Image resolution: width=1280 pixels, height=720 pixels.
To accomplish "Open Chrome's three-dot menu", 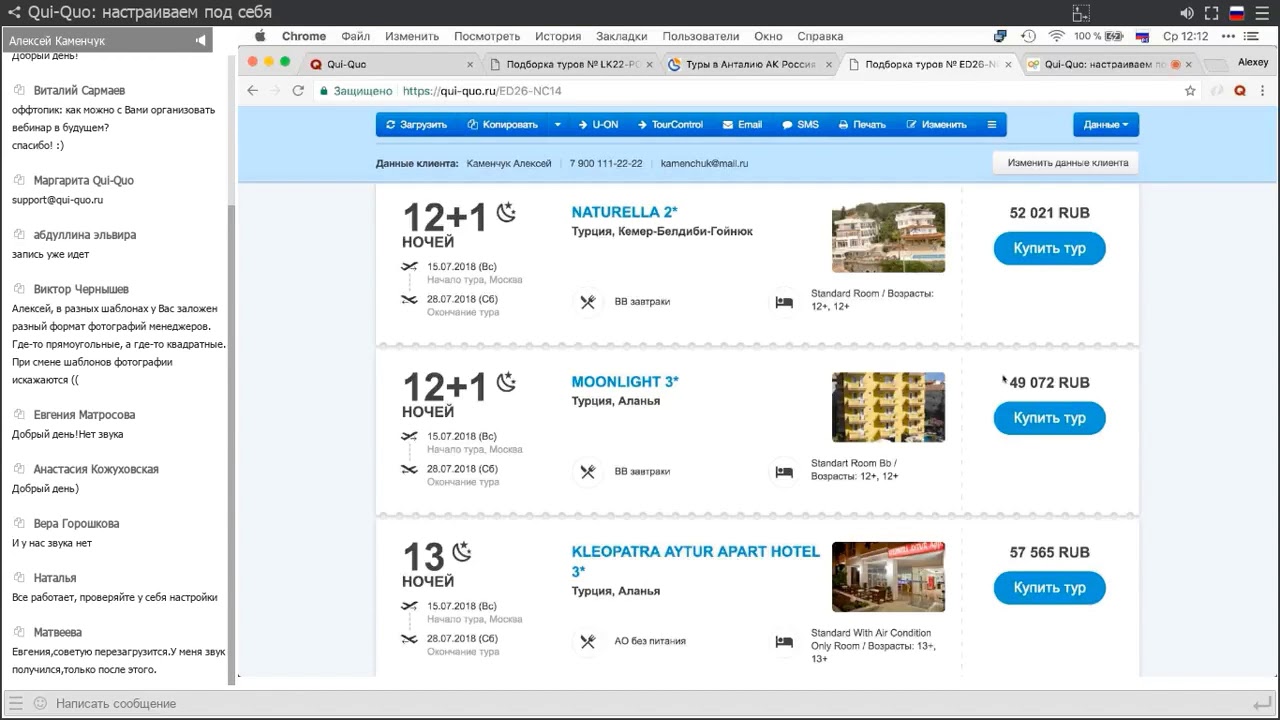I will tap(1263, 90).
